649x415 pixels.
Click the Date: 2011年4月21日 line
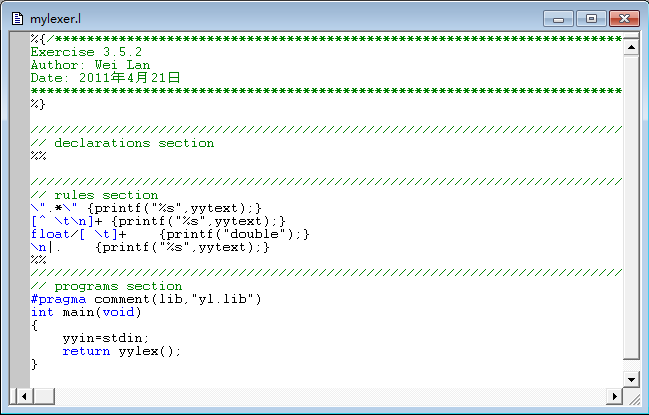point(106,78)
